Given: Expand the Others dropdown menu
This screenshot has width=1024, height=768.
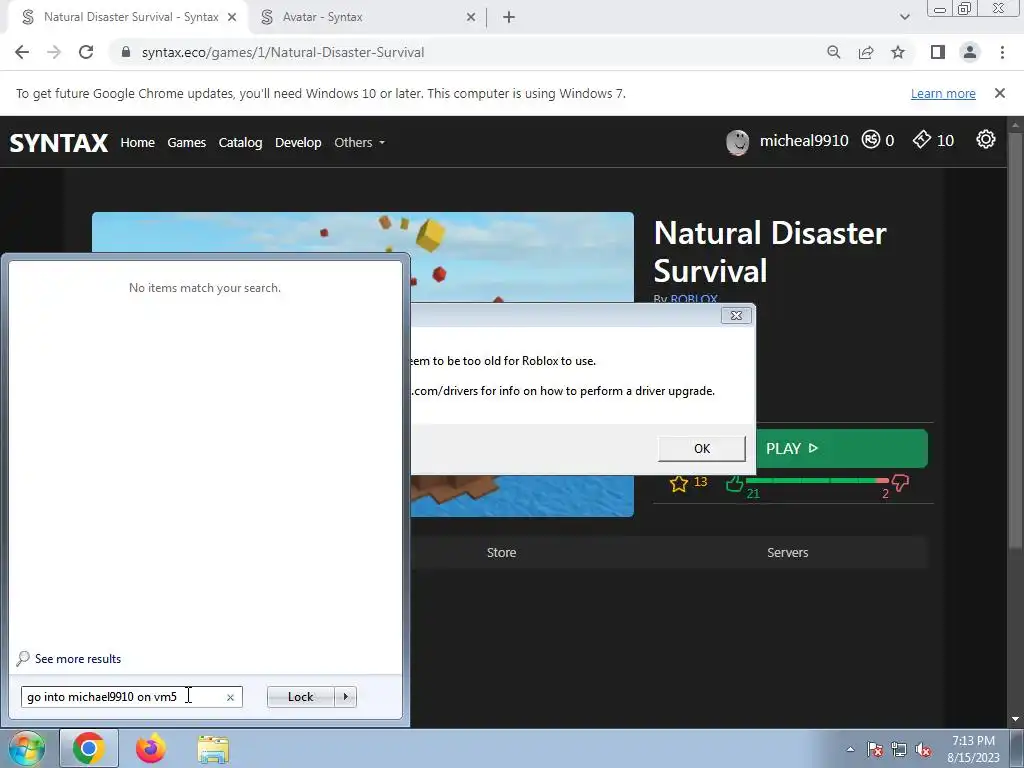Looking at the screenshot, I should (359, 142).
